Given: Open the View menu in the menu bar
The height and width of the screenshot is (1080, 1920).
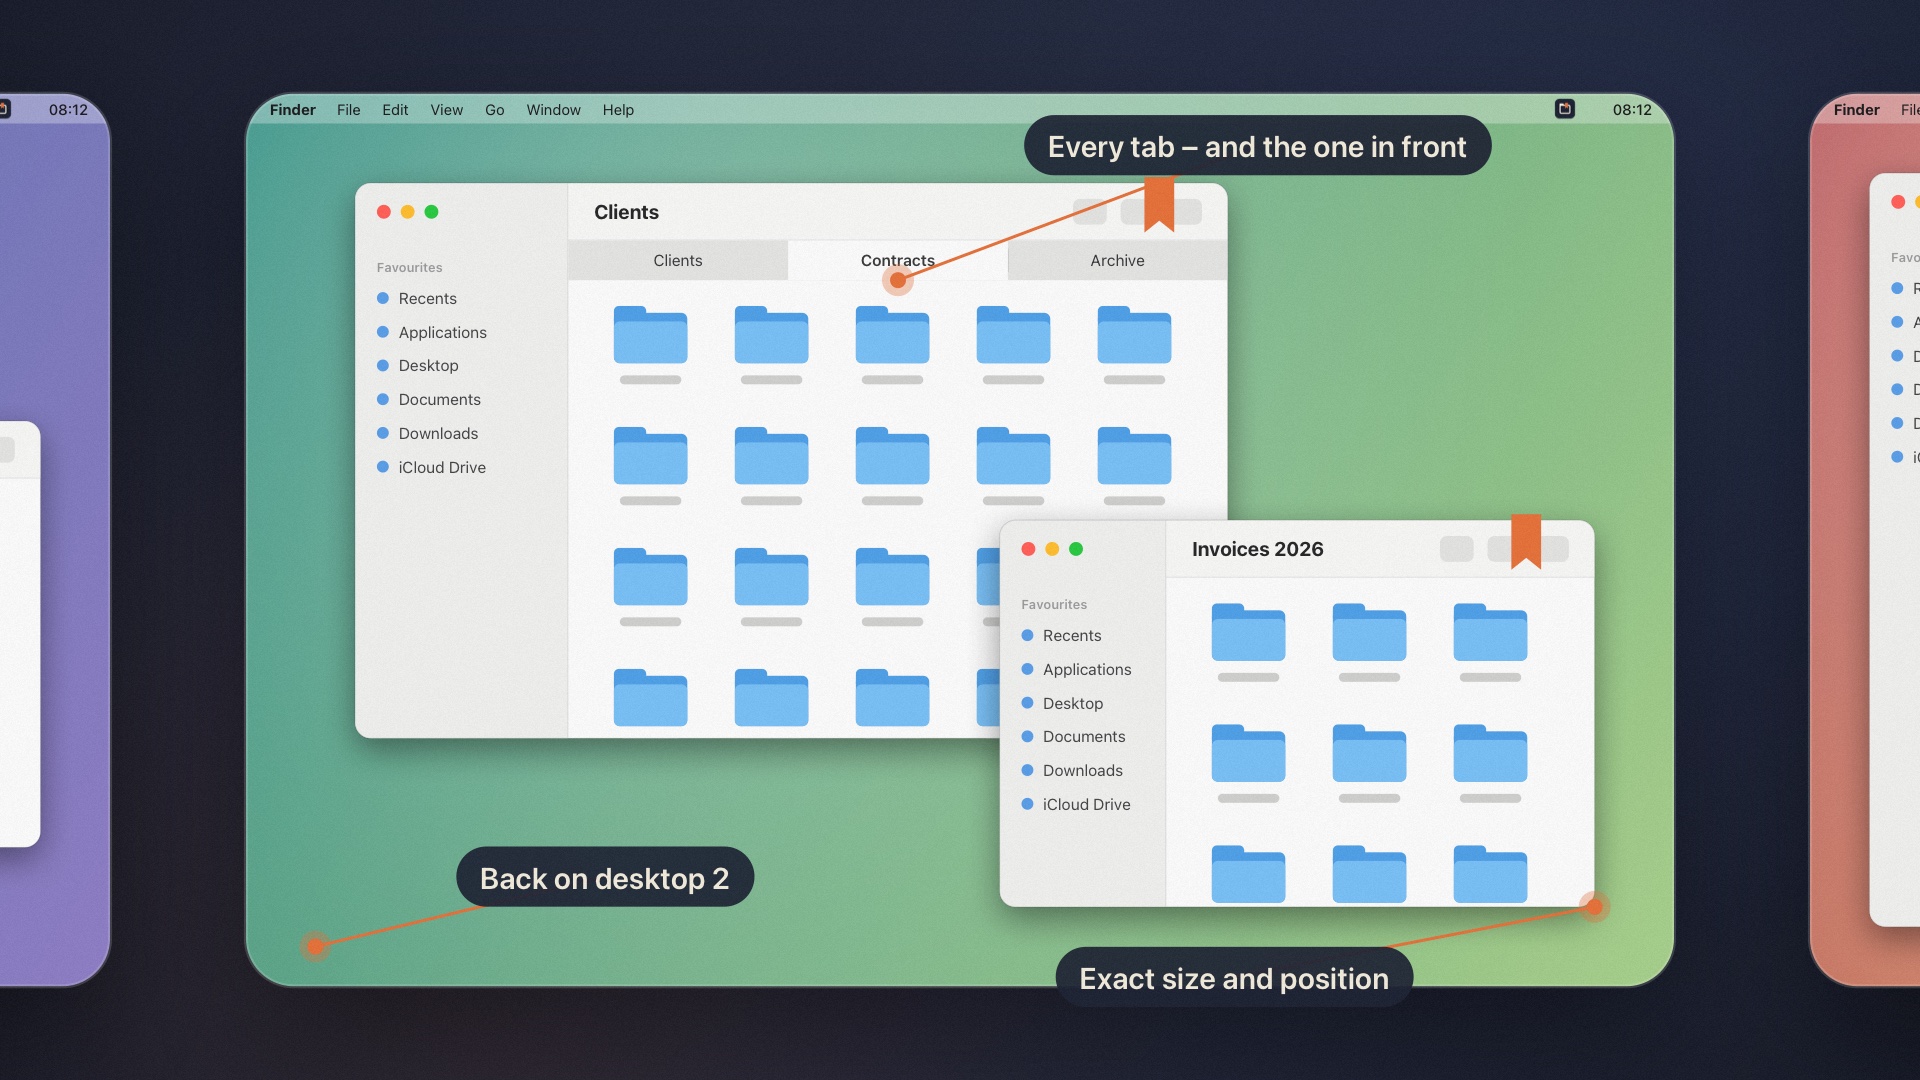Looking at the screenshot, I should point(446,110).
